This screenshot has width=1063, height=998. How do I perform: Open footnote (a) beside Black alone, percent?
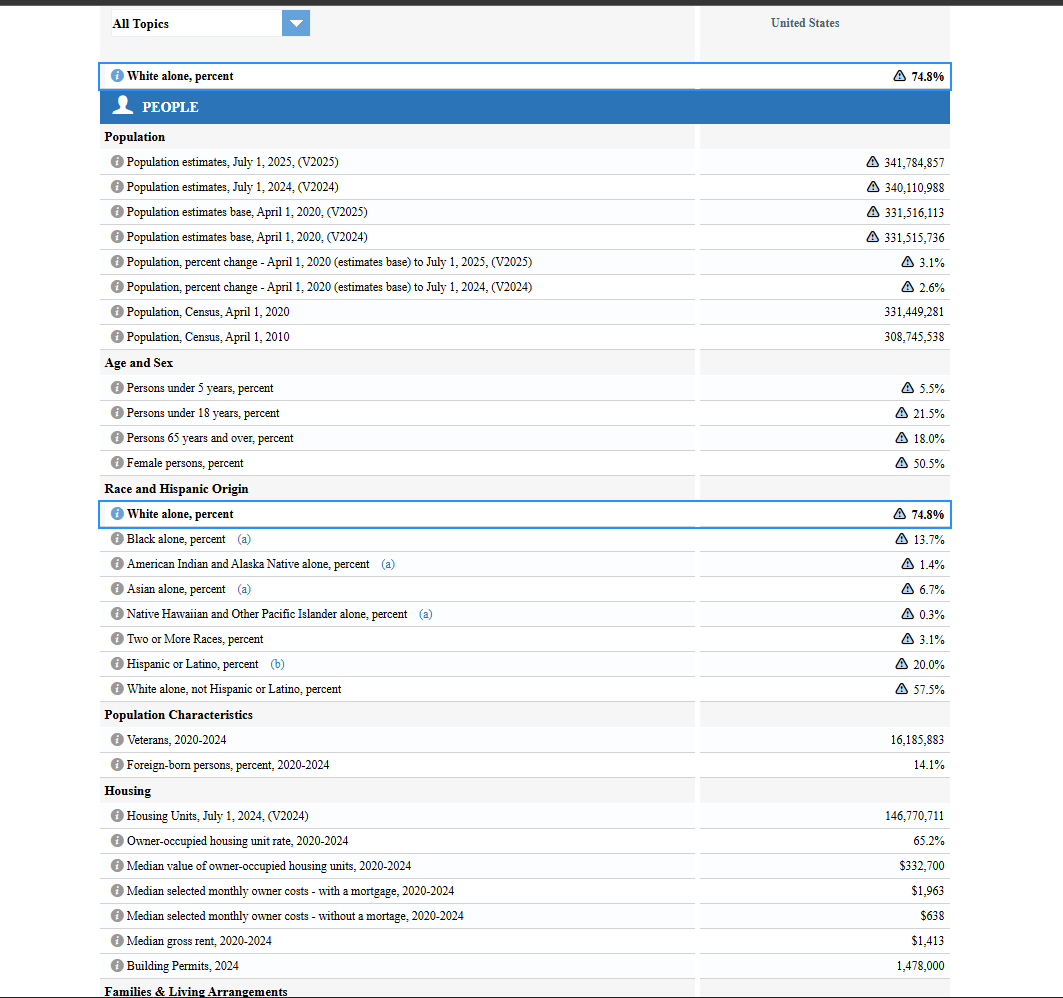coord(244,539)
